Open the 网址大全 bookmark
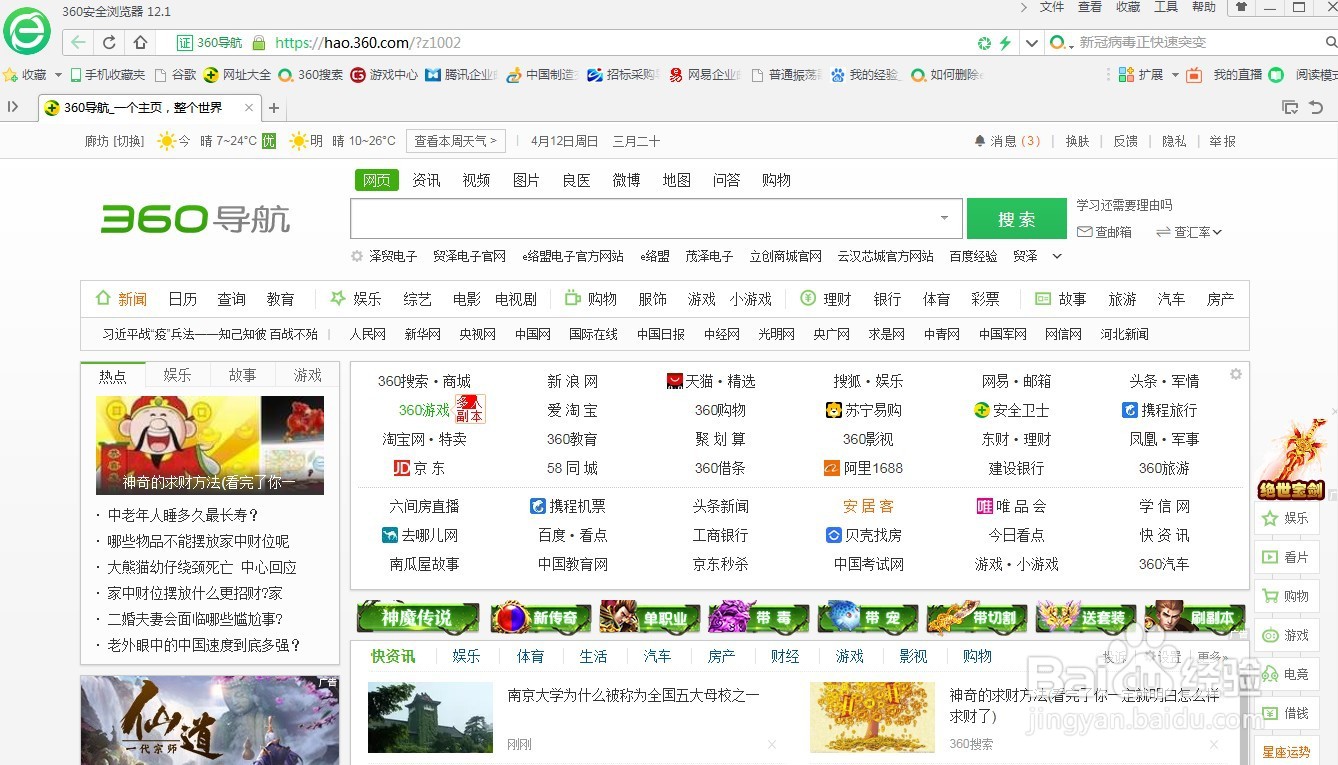Image resolution: width=1338 pixels, height=765 pixels. click(x=237, y=75)
